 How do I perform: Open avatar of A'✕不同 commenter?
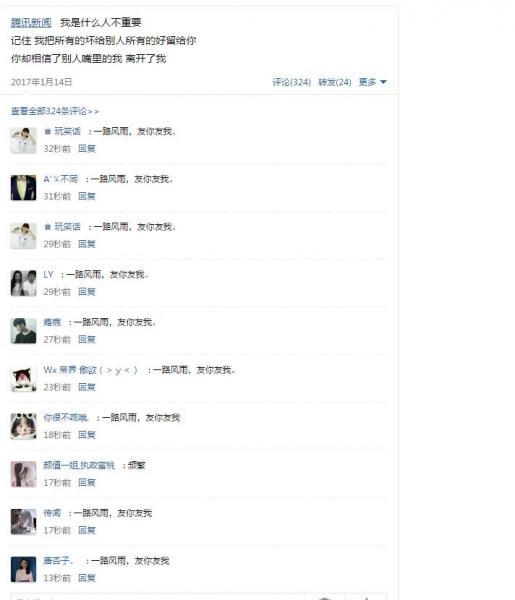(23, 188)
